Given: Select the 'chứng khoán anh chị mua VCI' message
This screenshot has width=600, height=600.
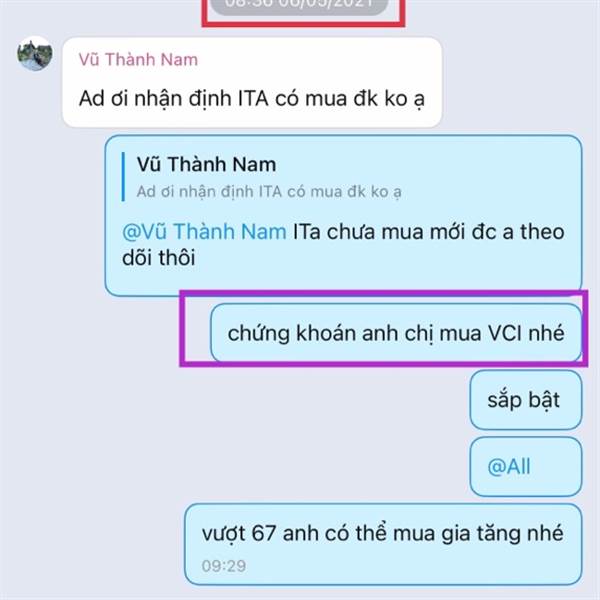Looking at the screenshot, I should coord(396,333).
